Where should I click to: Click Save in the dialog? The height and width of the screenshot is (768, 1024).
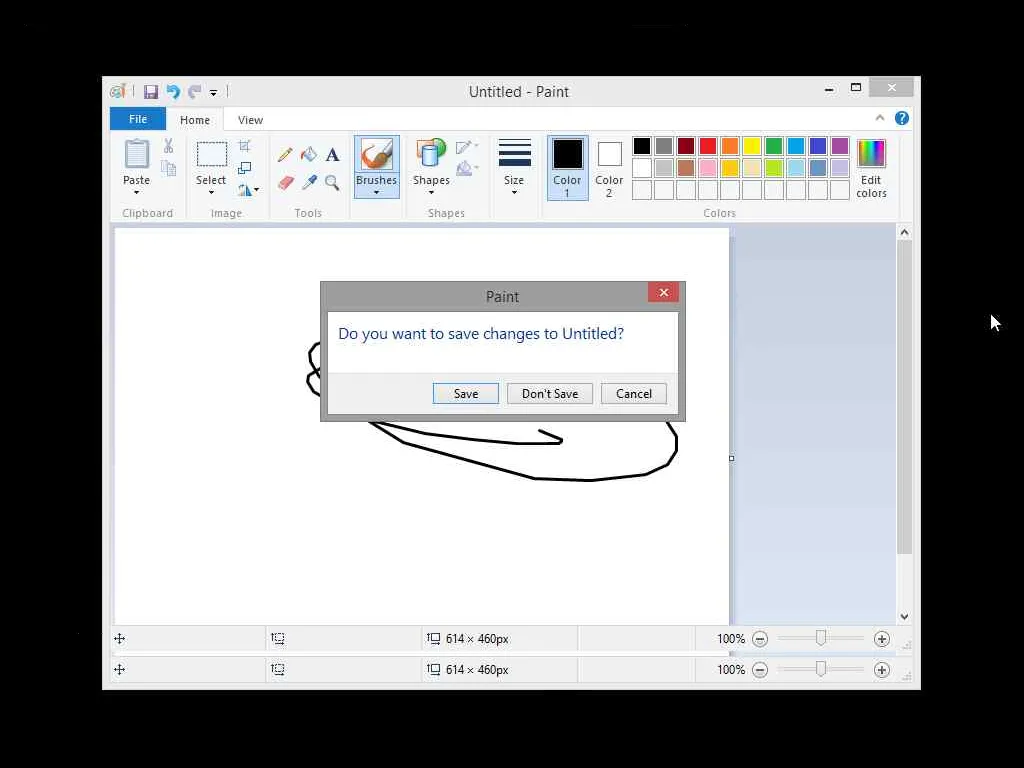tap(466, 394)
